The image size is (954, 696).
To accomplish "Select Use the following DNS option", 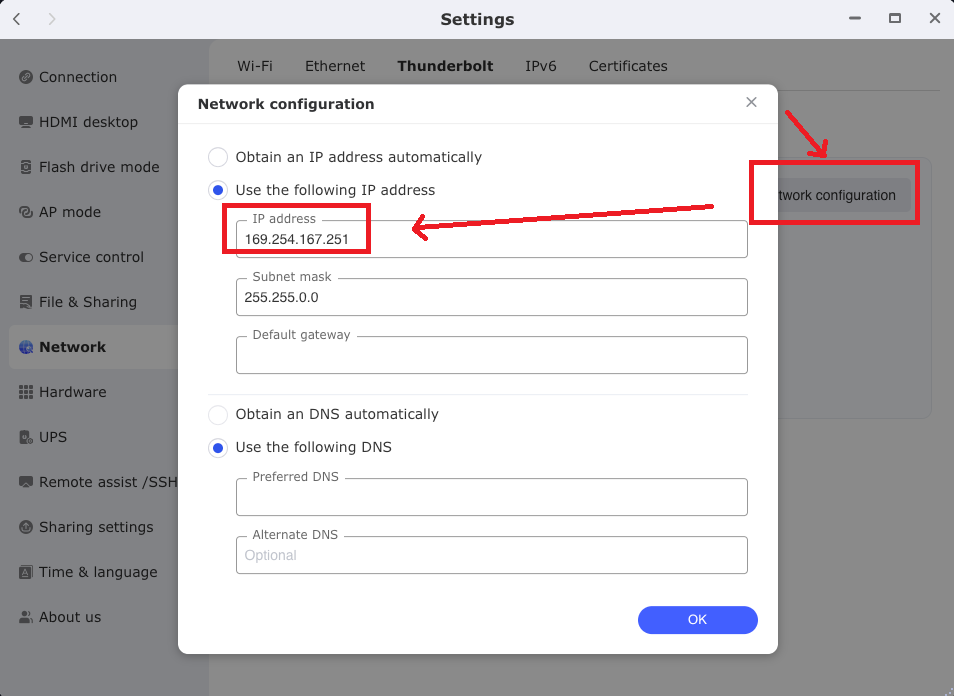I will pyautogui.click(x=218, y=447).
